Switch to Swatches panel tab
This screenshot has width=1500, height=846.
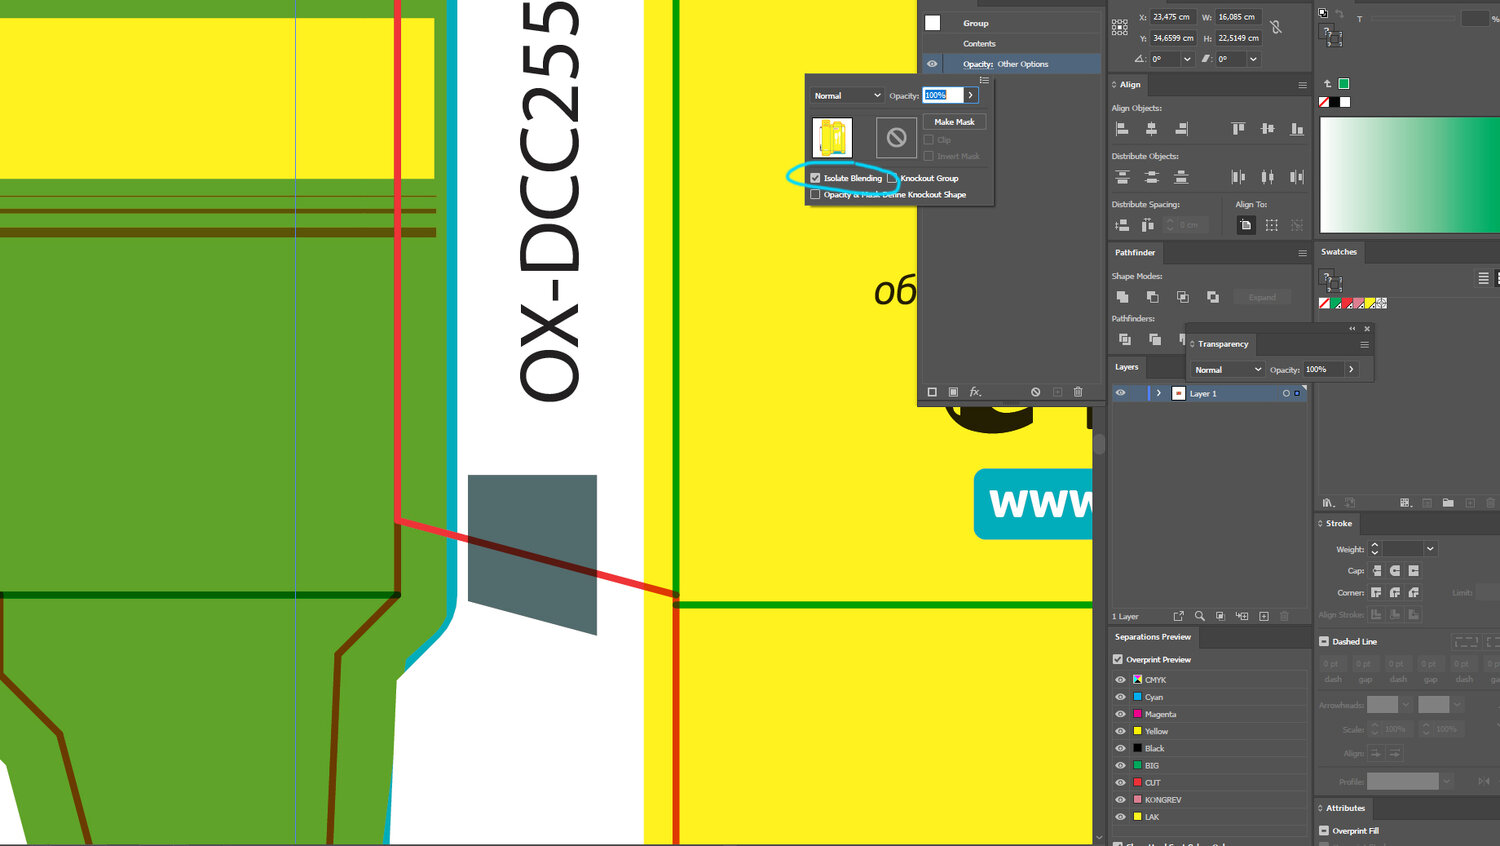point(1339,252)
